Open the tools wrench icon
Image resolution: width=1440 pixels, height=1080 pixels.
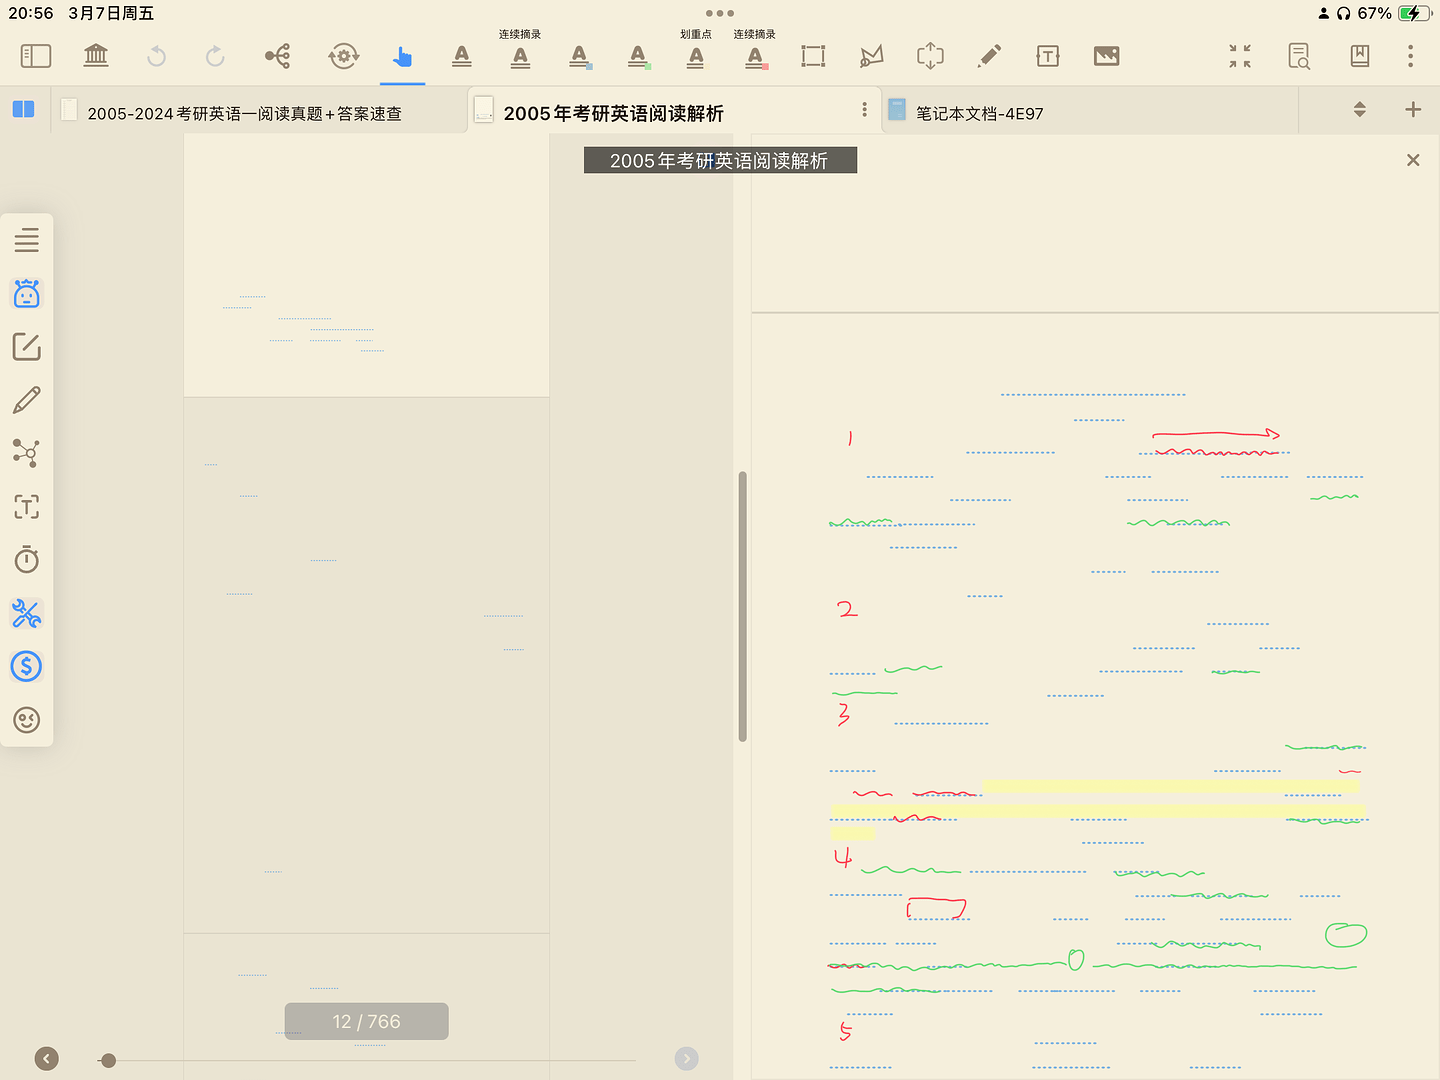[x=27, y=613]
